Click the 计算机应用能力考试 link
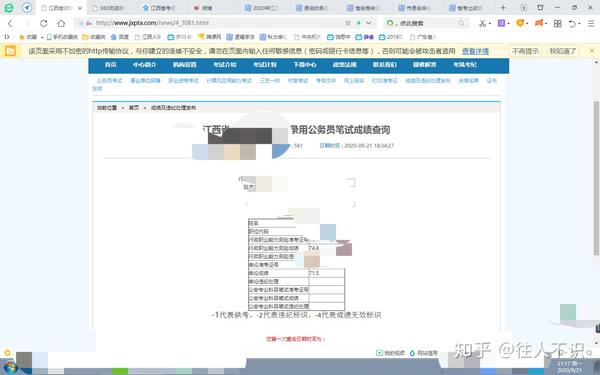 tap(229, 81)
